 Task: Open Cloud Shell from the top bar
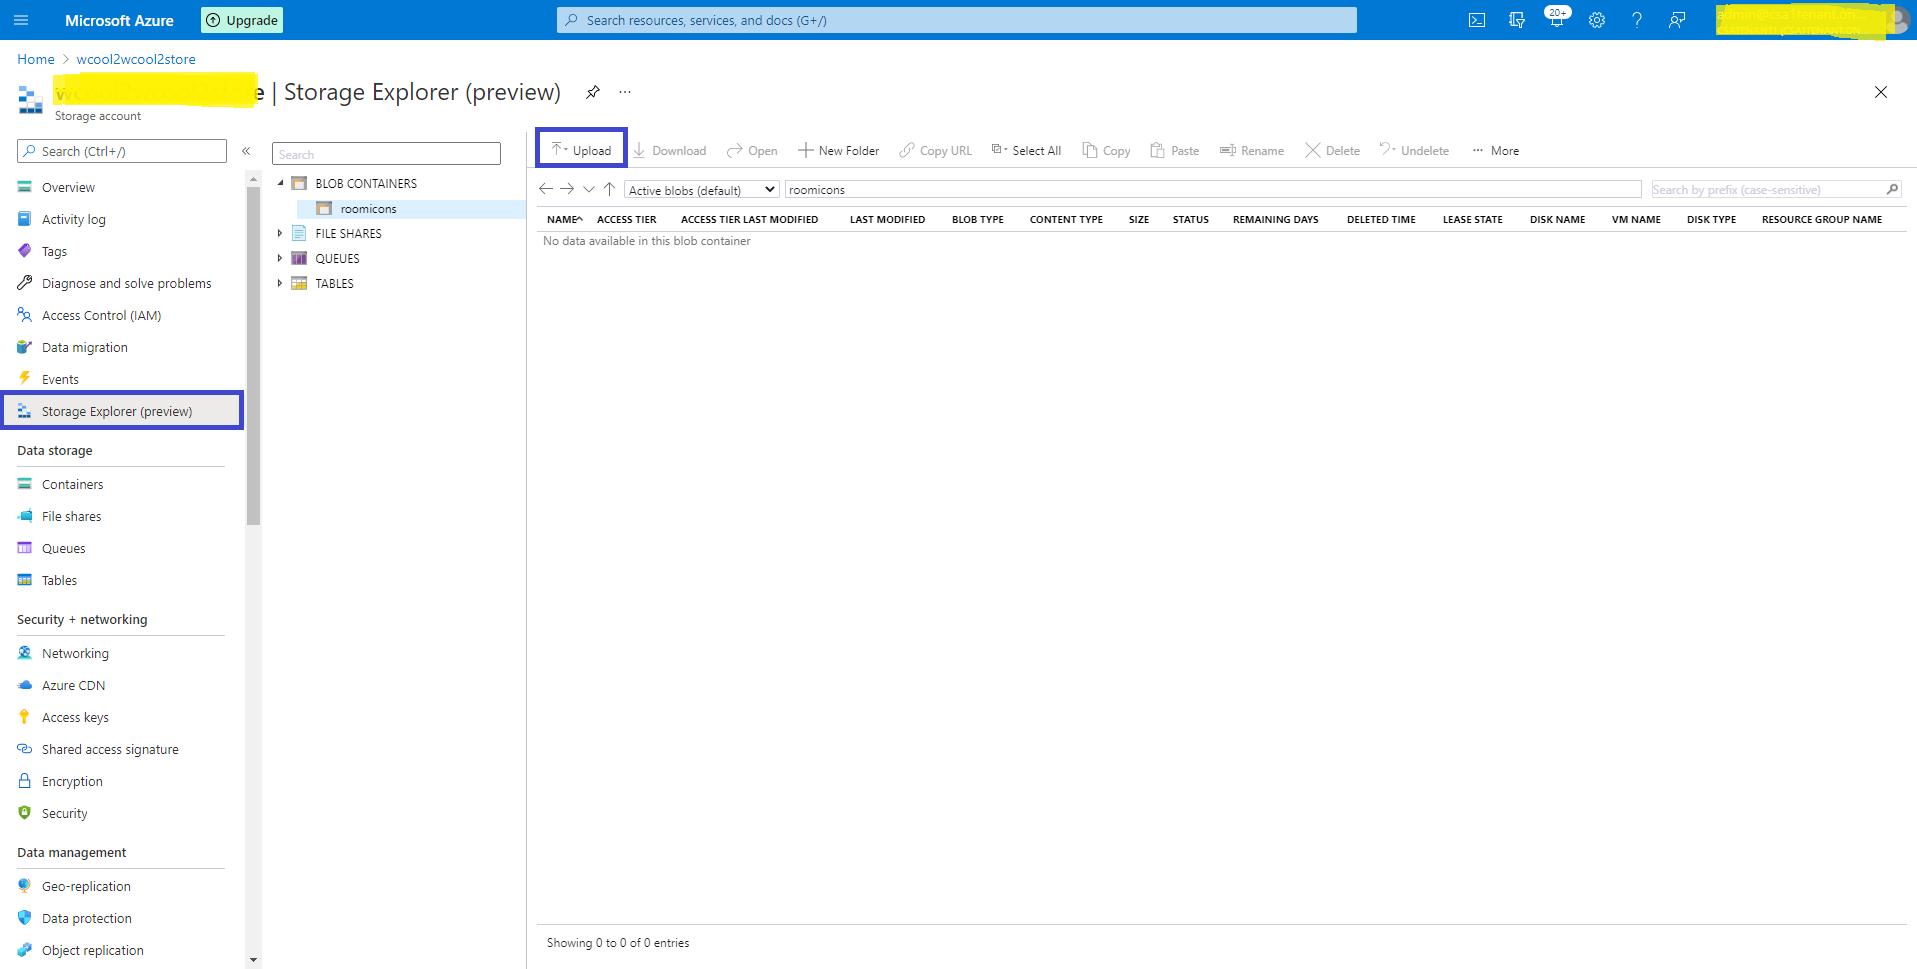(1477, 20)
